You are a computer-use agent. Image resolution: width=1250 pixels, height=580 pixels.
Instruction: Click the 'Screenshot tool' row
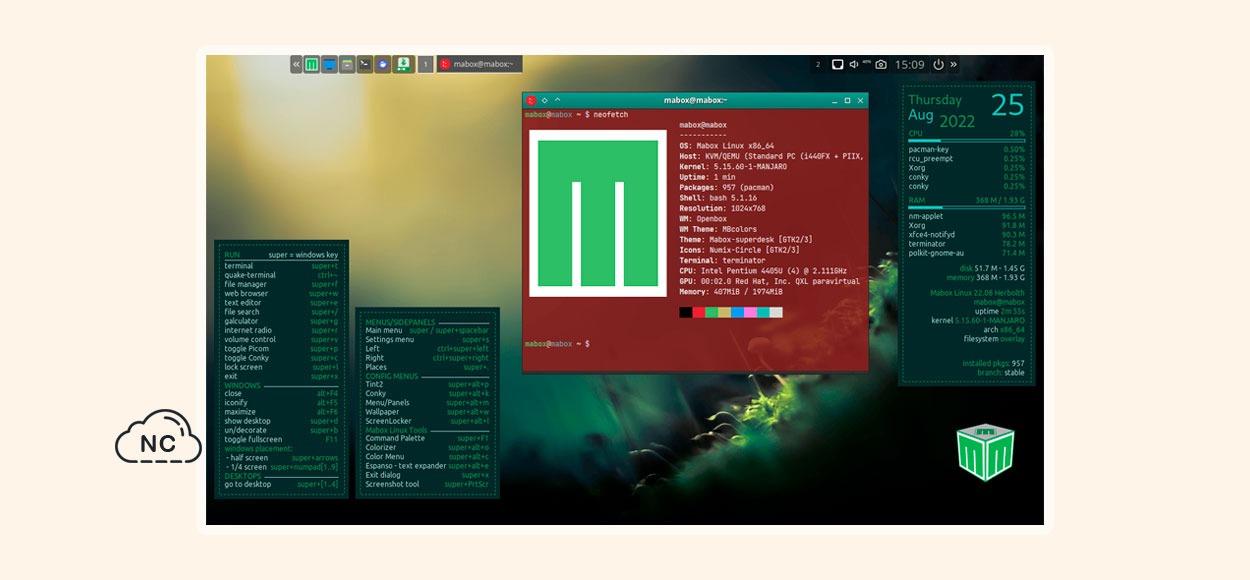427,484
